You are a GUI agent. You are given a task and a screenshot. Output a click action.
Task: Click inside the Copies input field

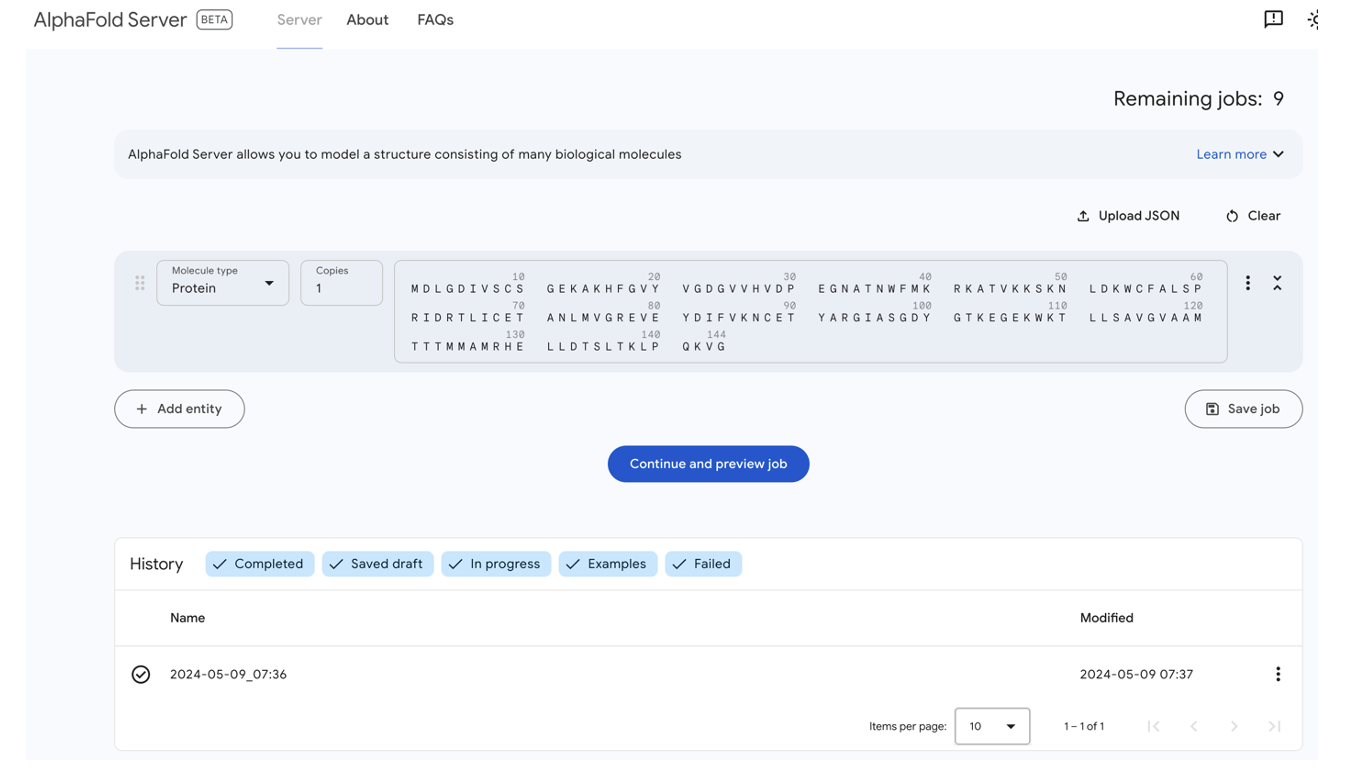point(341,288)
